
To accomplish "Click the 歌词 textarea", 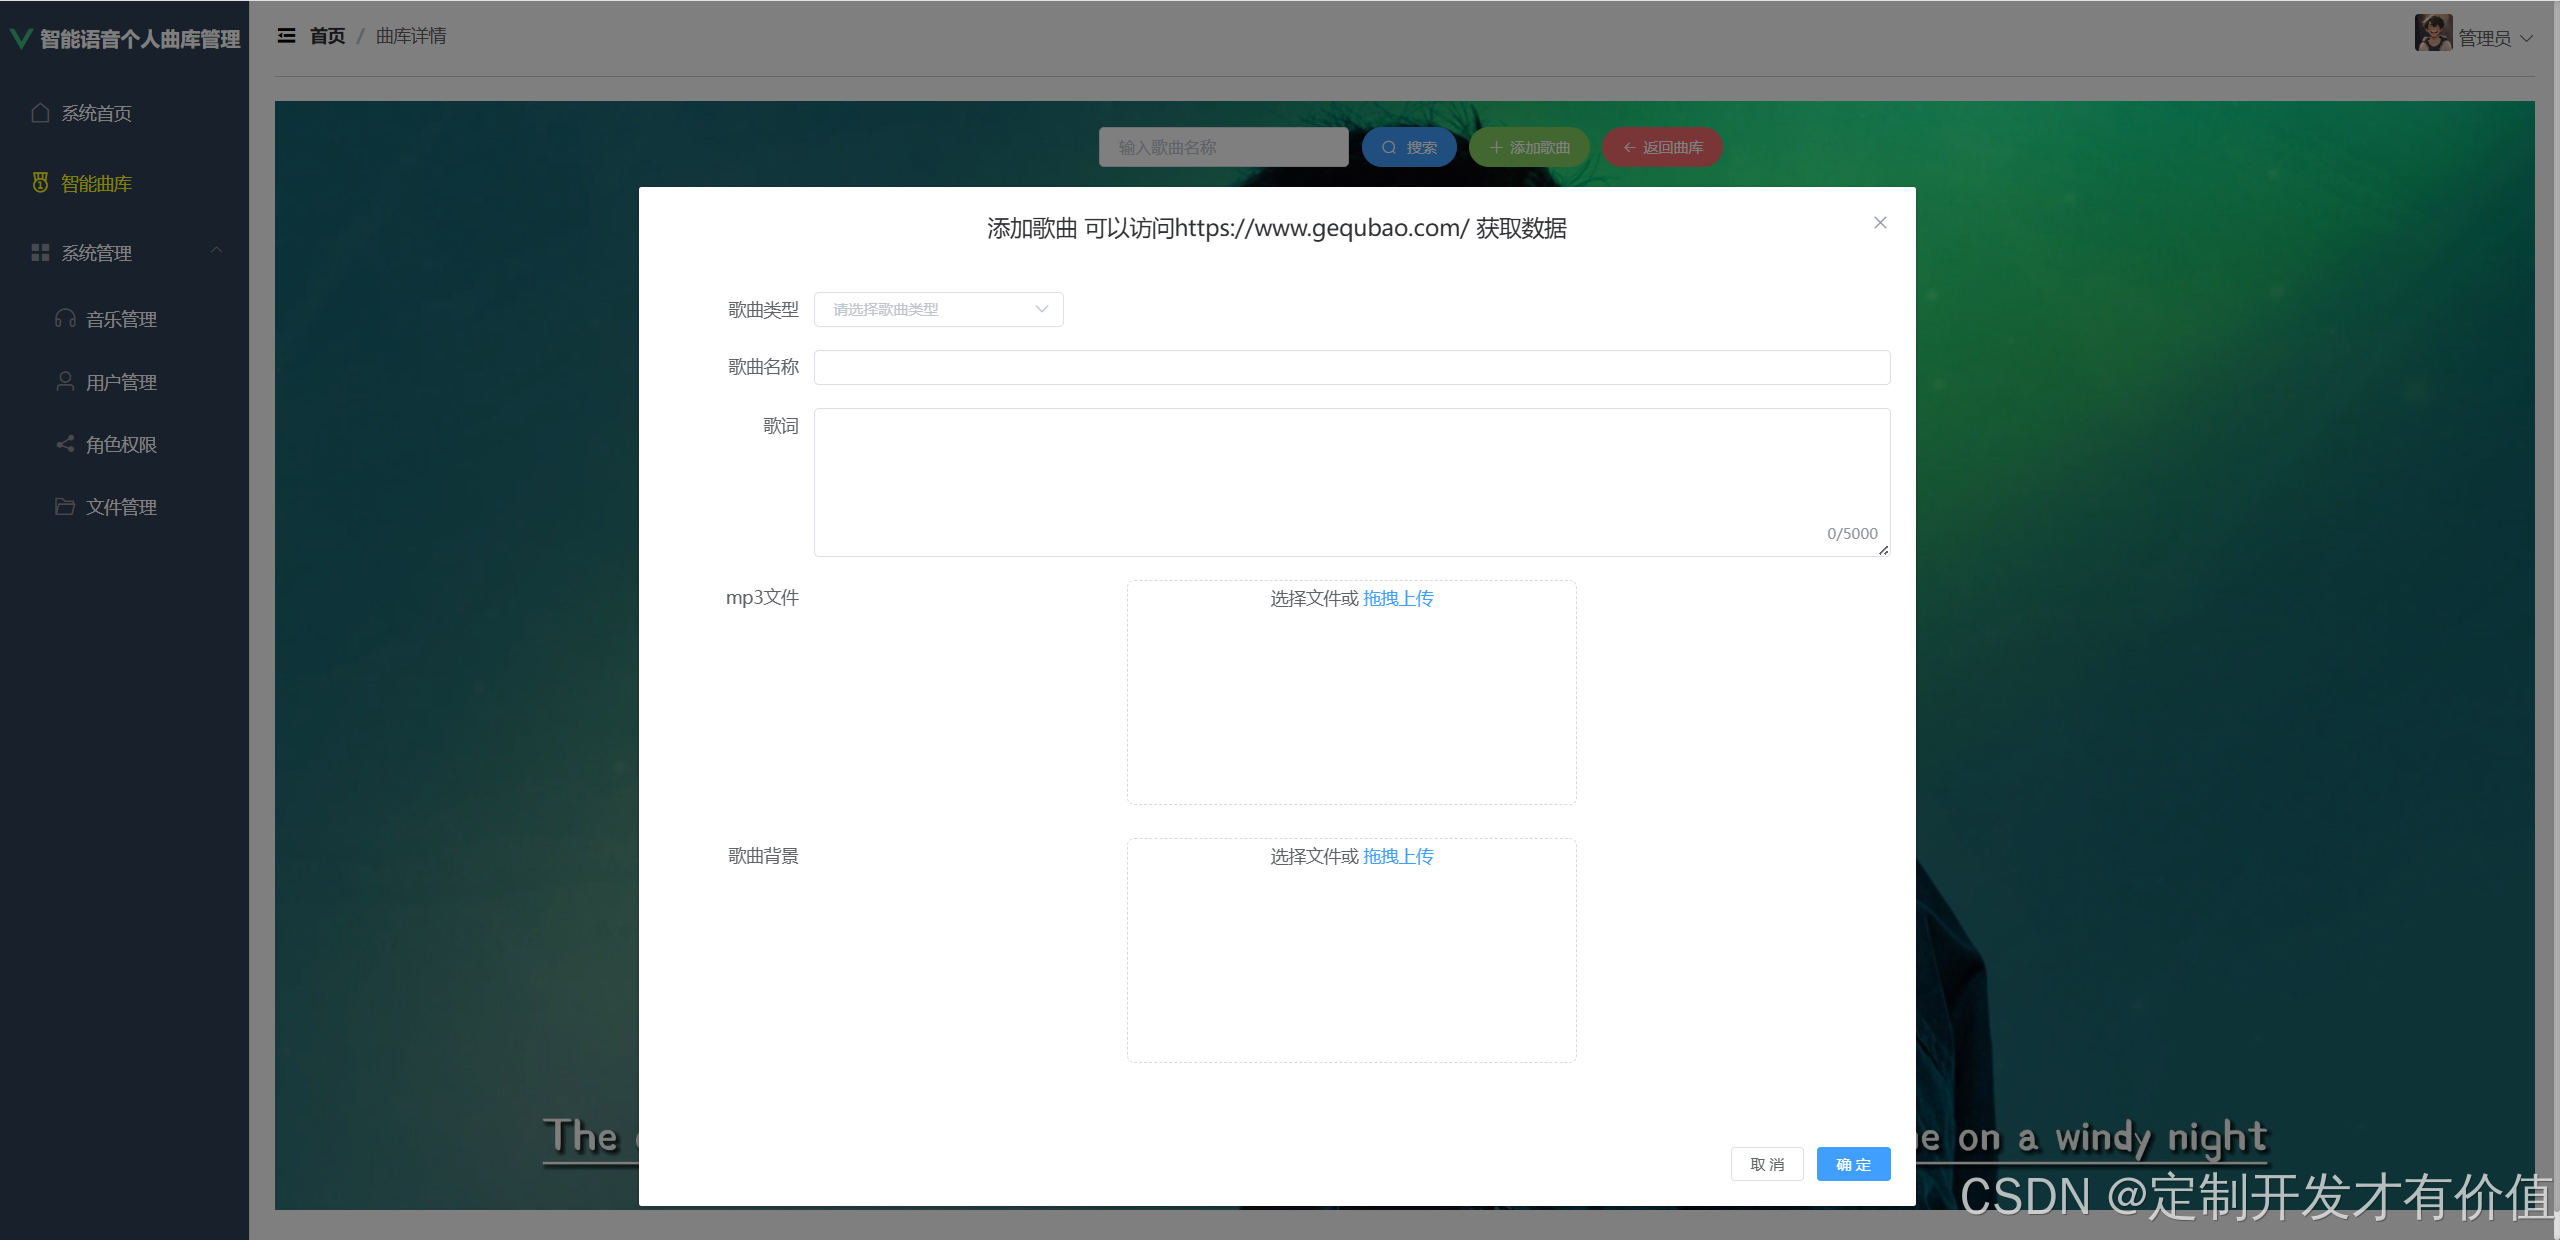I will tap(1351, 481).
